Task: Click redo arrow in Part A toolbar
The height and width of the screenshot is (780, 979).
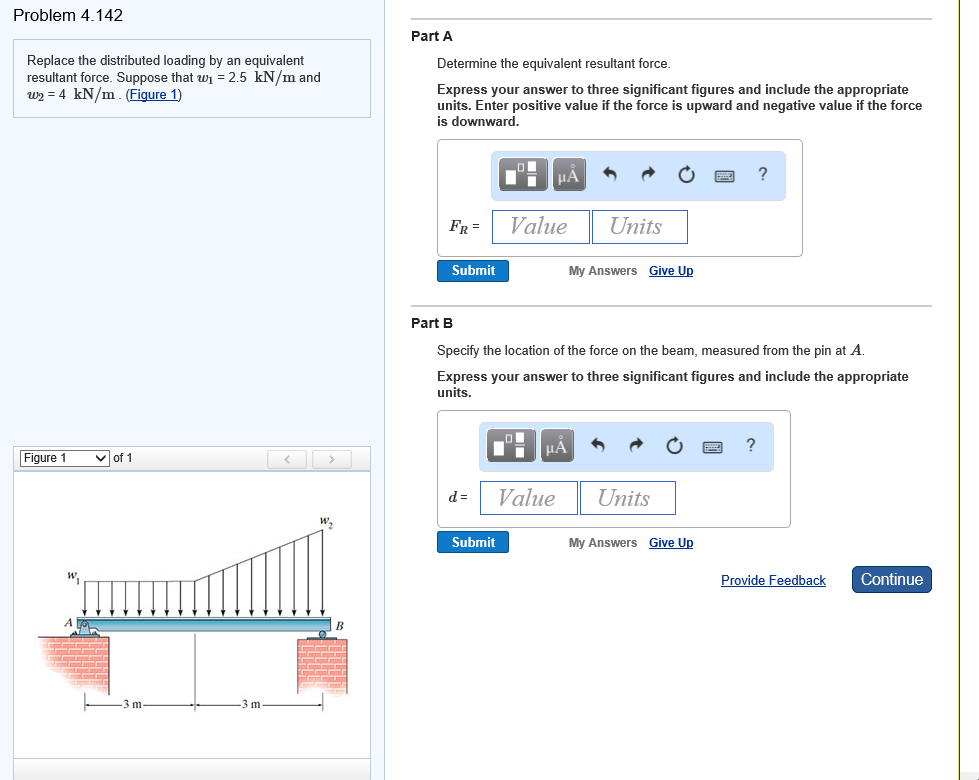Action: 649,174
